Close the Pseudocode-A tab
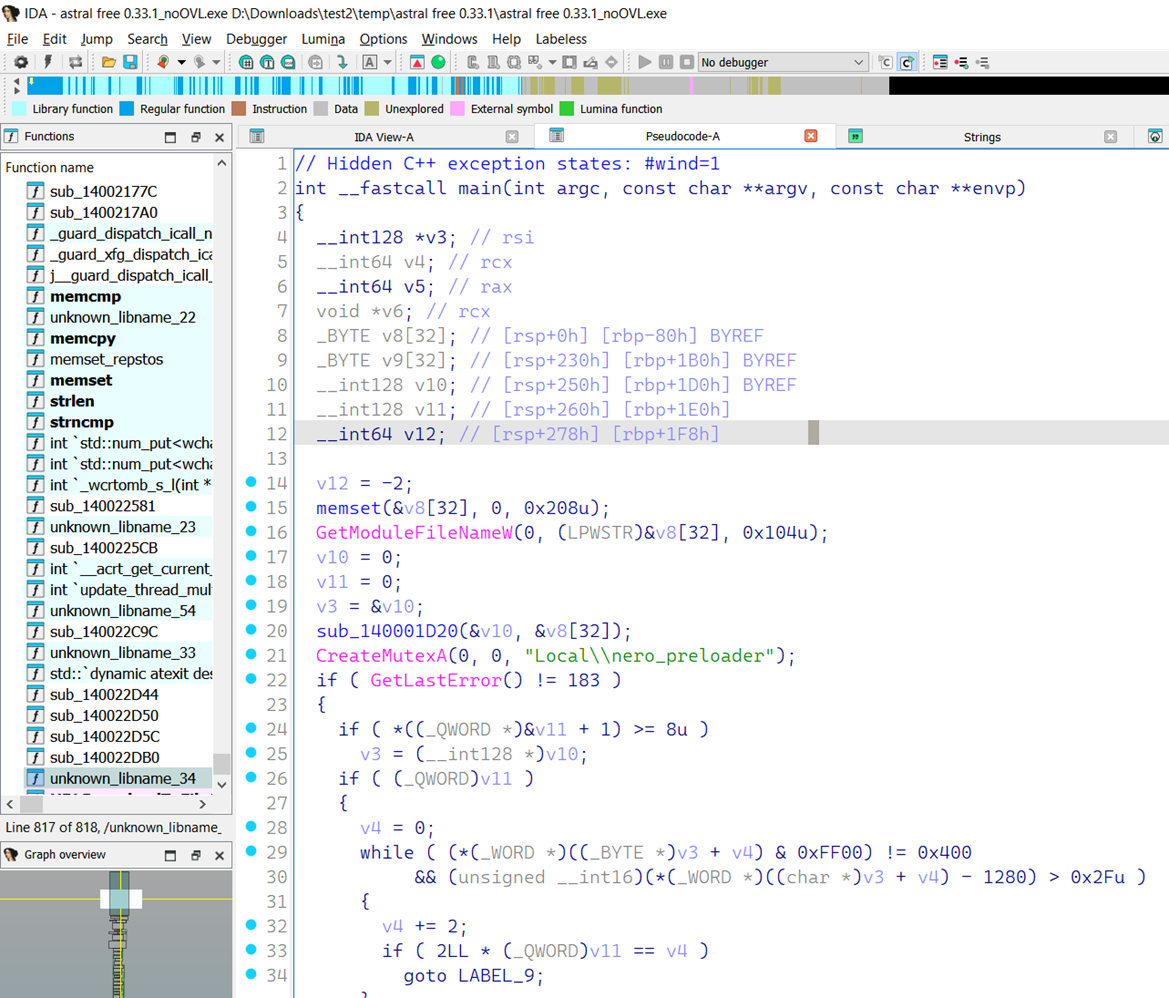 pos(811,136)
